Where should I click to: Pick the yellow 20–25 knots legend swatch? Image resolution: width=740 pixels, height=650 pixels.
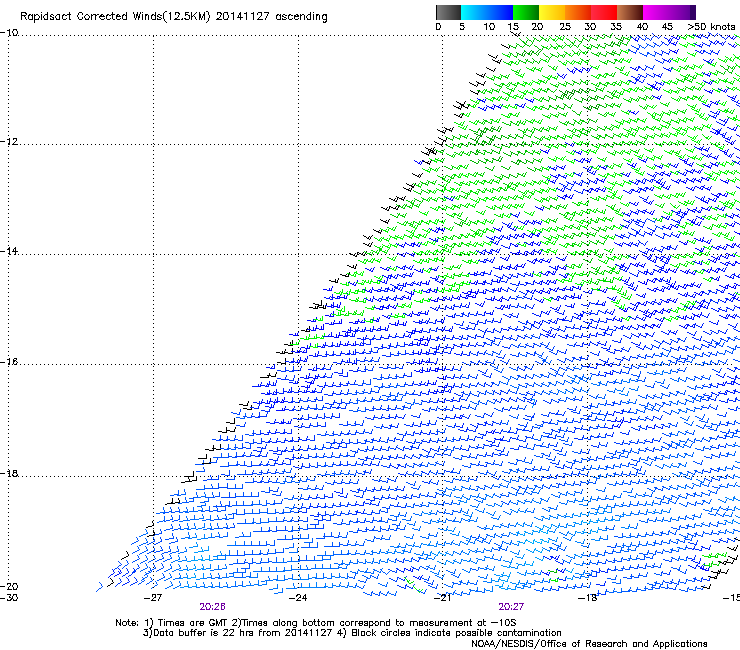click(552, 12)
